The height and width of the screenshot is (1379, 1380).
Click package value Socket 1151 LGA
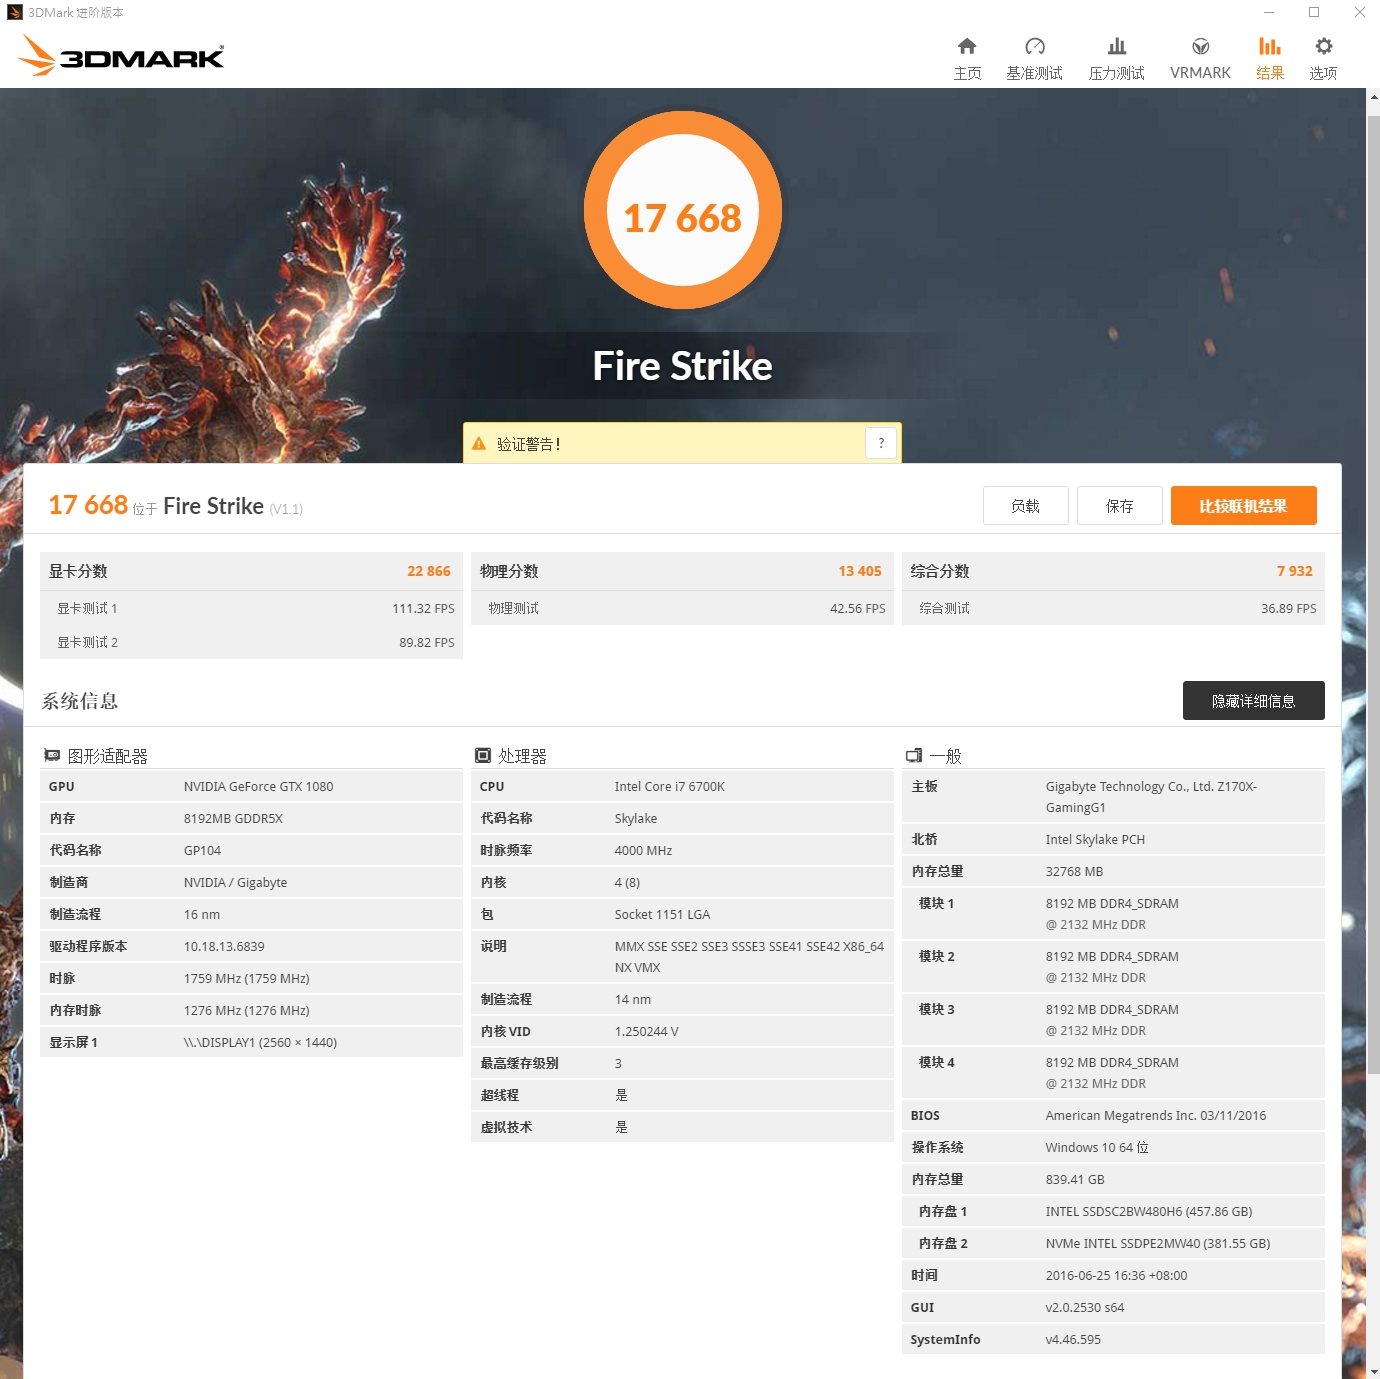click(662, 914)
